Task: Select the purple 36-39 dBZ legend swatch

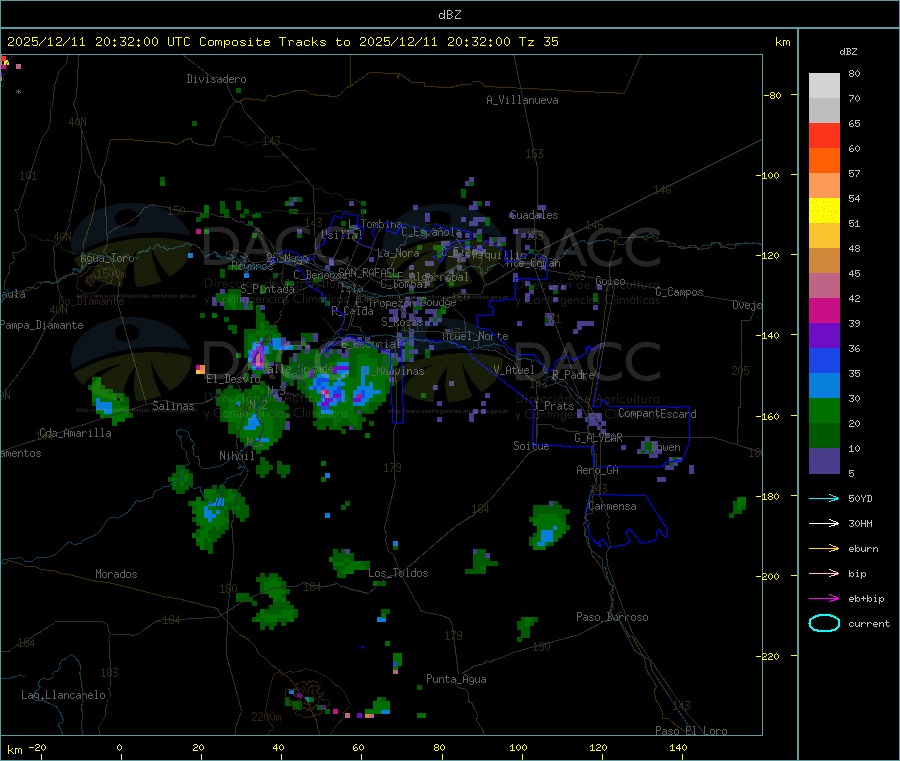Action: [x=824, y=336]
